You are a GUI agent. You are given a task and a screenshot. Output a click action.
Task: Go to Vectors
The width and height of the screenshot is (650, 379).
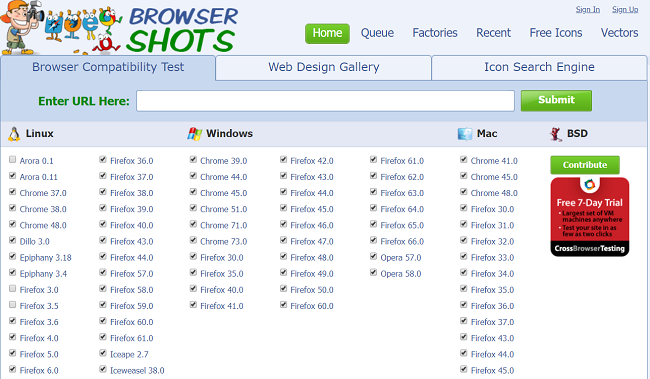pyautogui.click(x=619, y=33)
